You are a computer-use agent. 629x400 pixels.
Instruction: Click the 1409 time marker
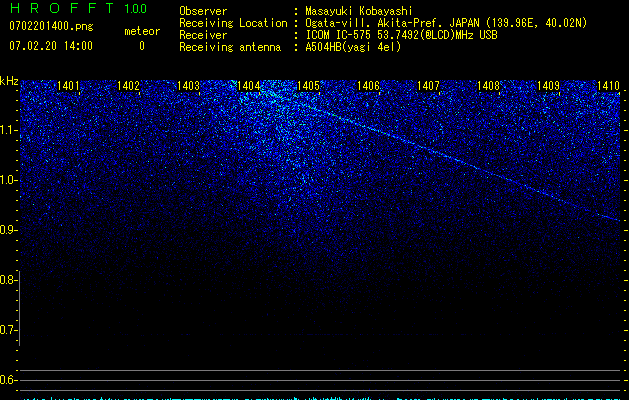coord(548,85)
